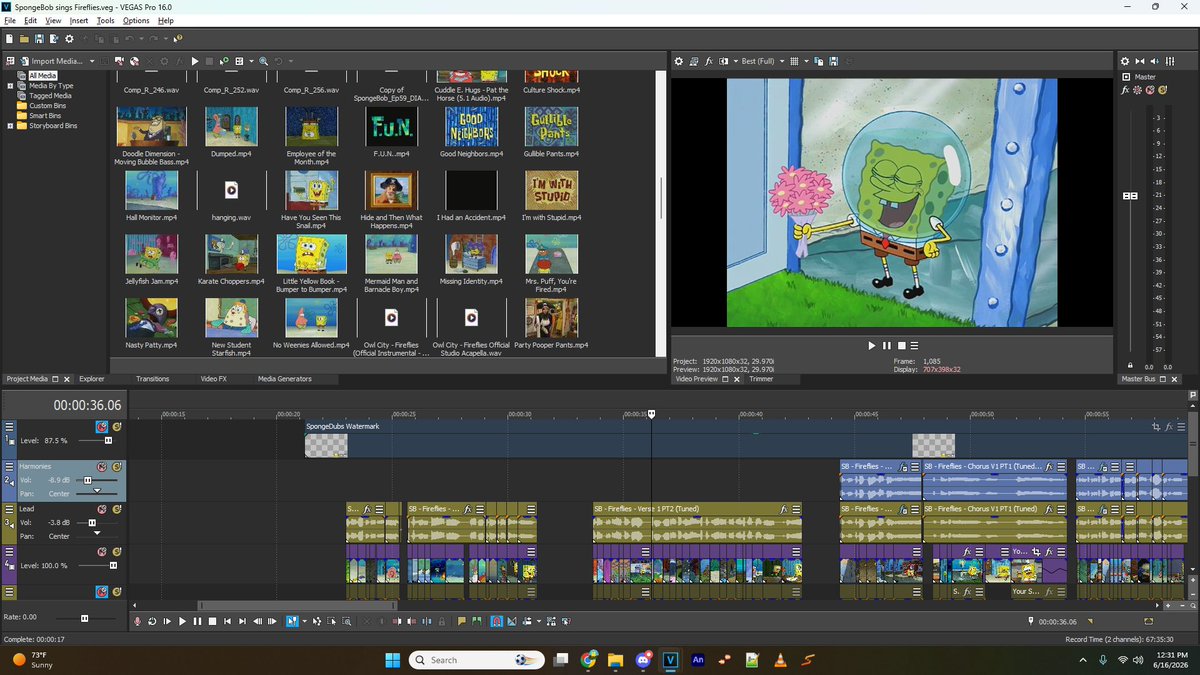Select the hanging.wav media item
This screenshot has height=675, width=1200.
[232, 190]
